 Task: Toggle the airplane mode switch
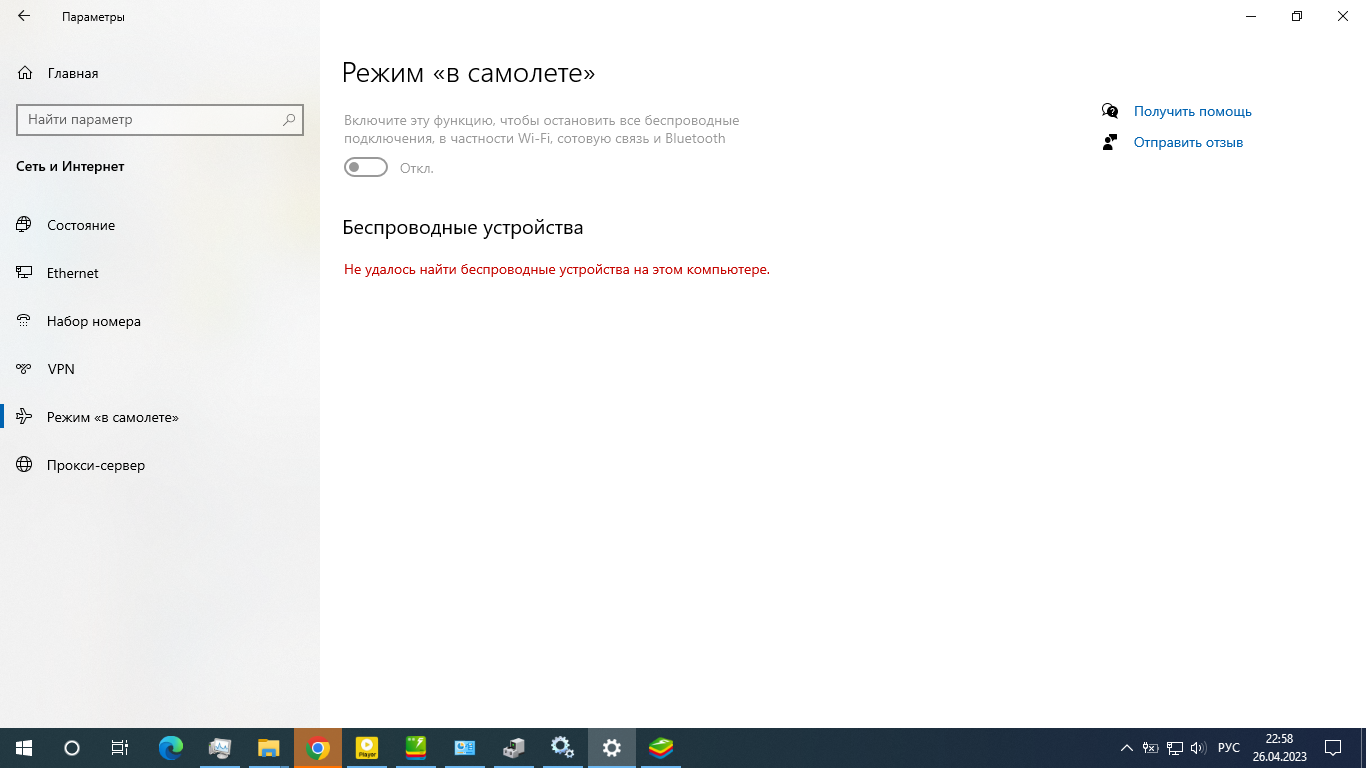[x=366, y=167]
